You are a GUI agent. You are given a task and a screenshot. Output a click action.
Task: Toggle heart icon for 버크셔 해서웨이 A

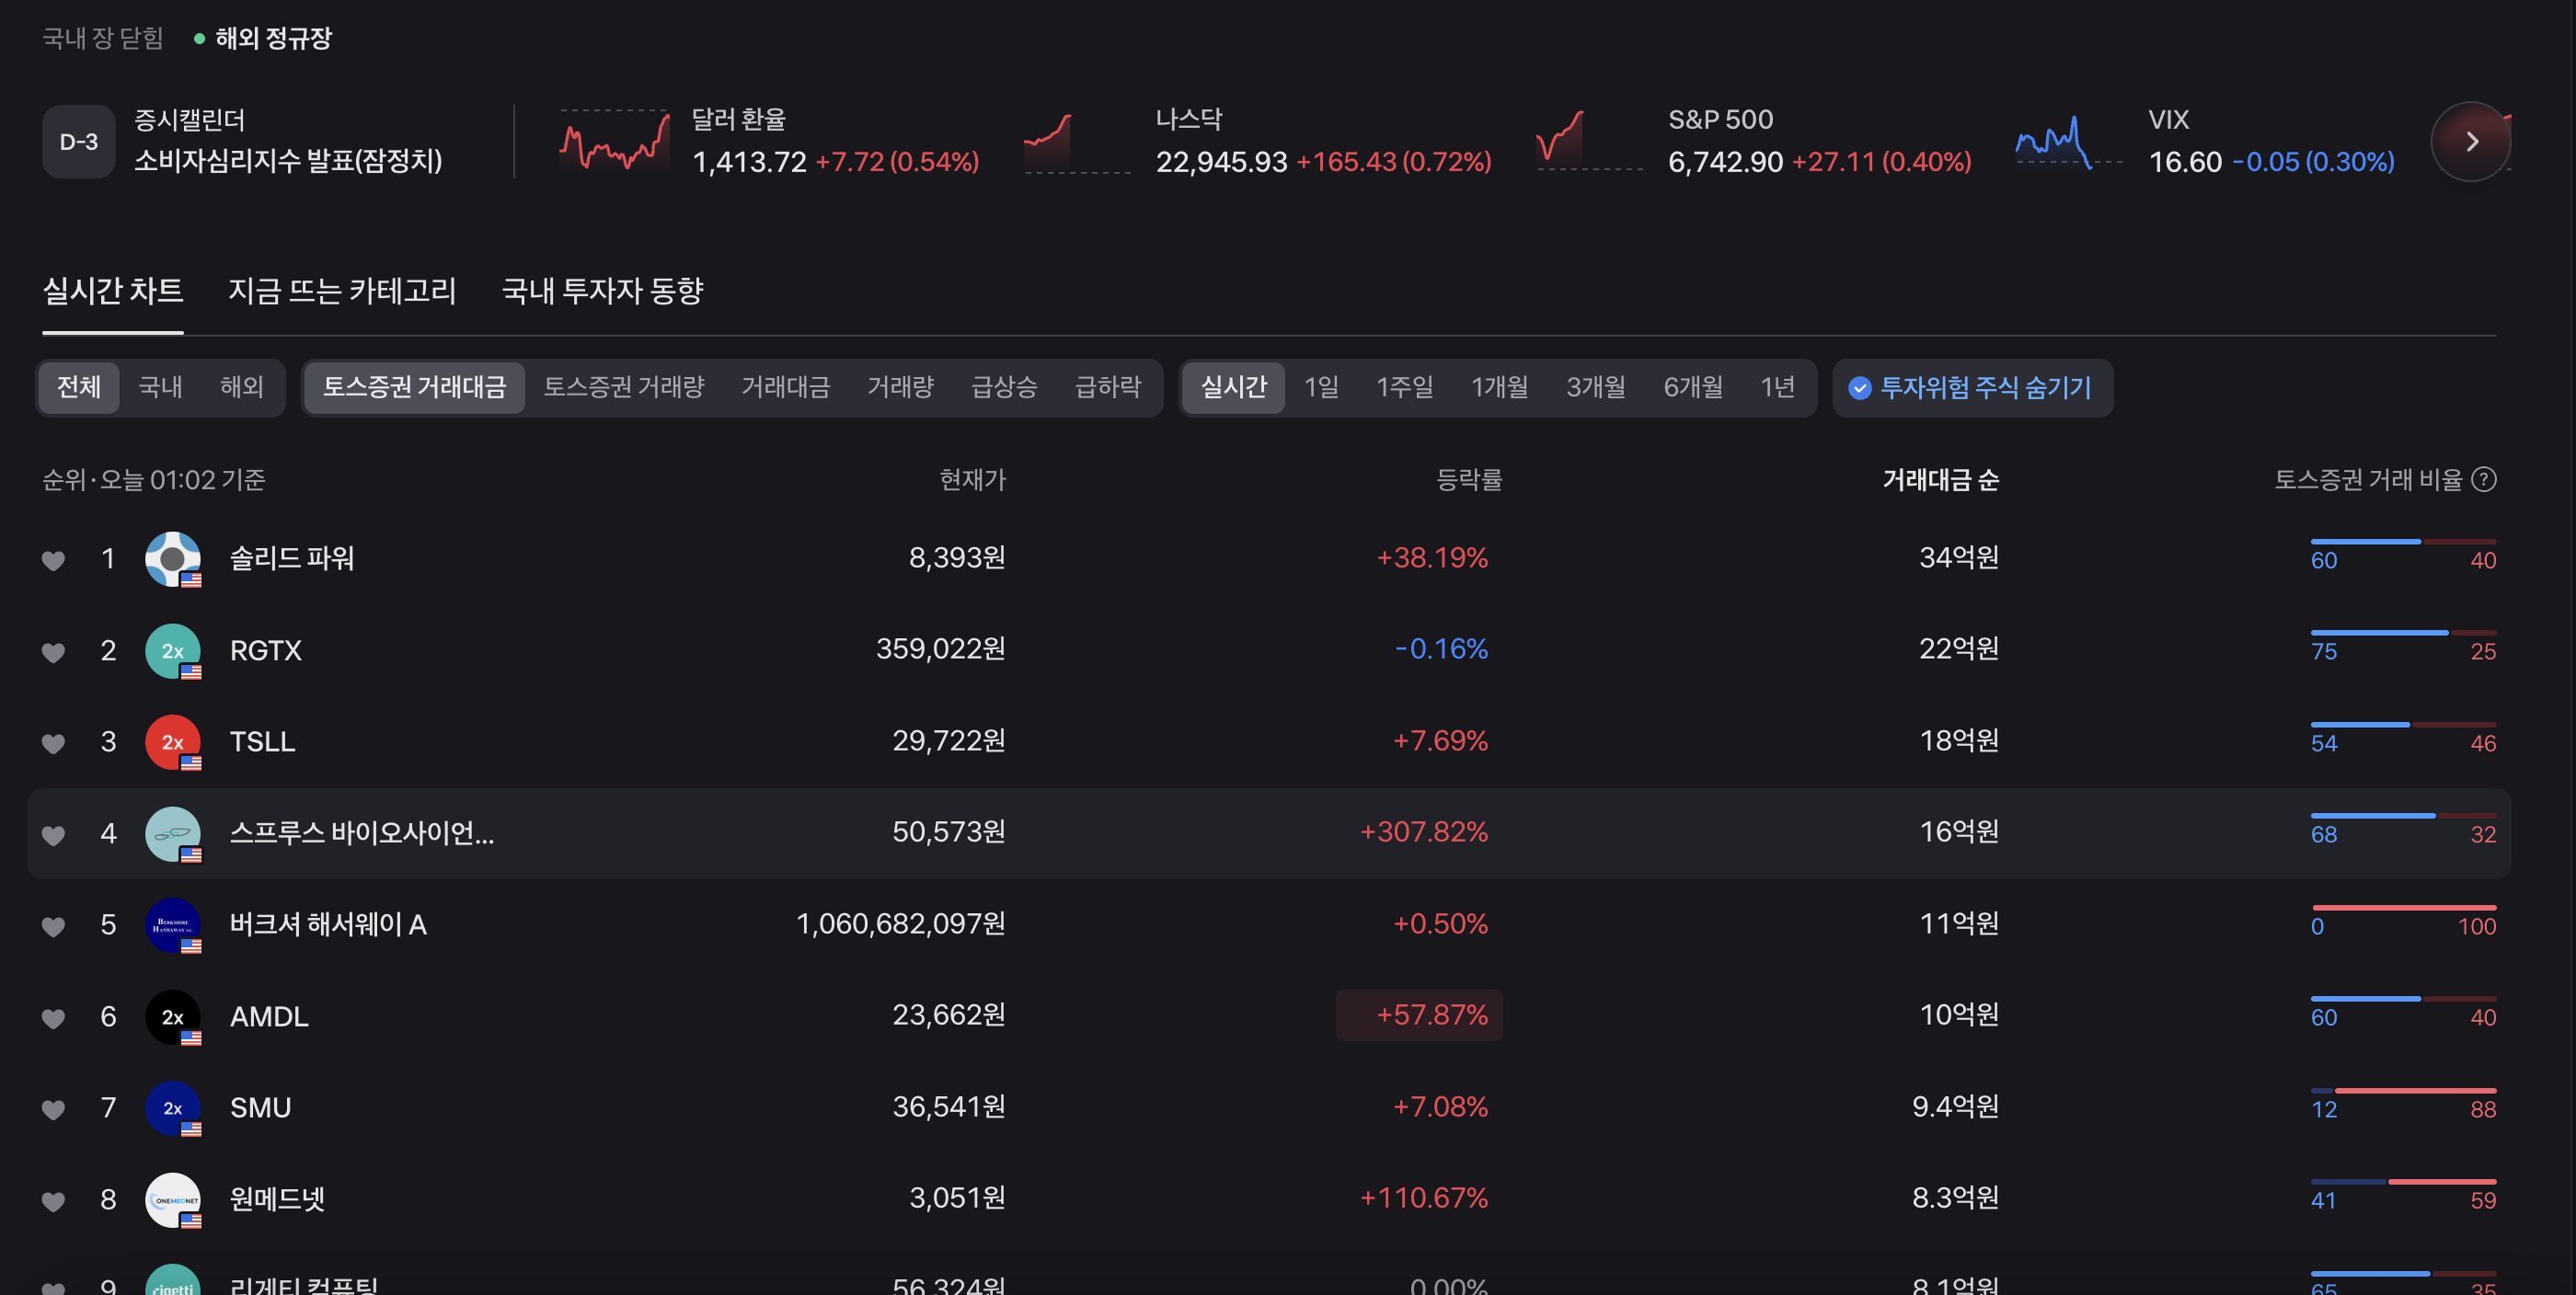click(x=53, y=926)
